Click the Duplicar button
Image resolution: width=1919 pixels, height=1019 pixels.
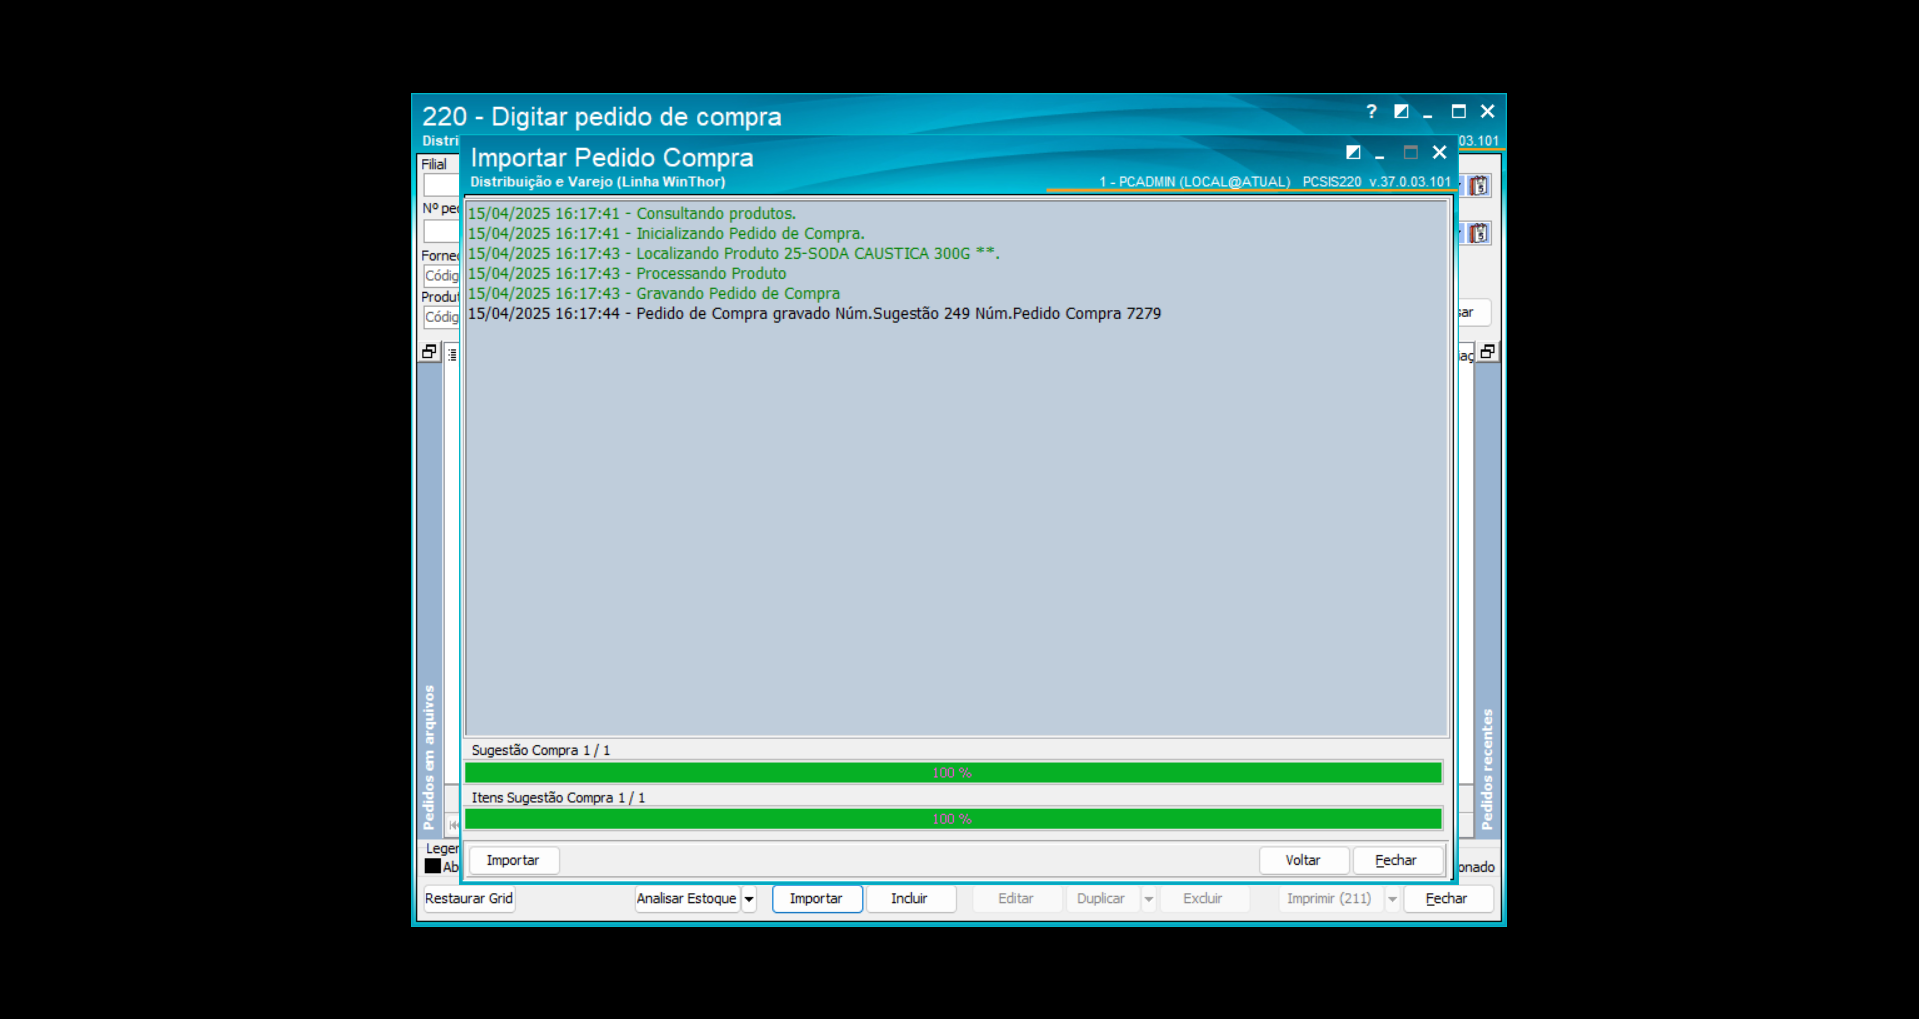tap(1101, 898)
